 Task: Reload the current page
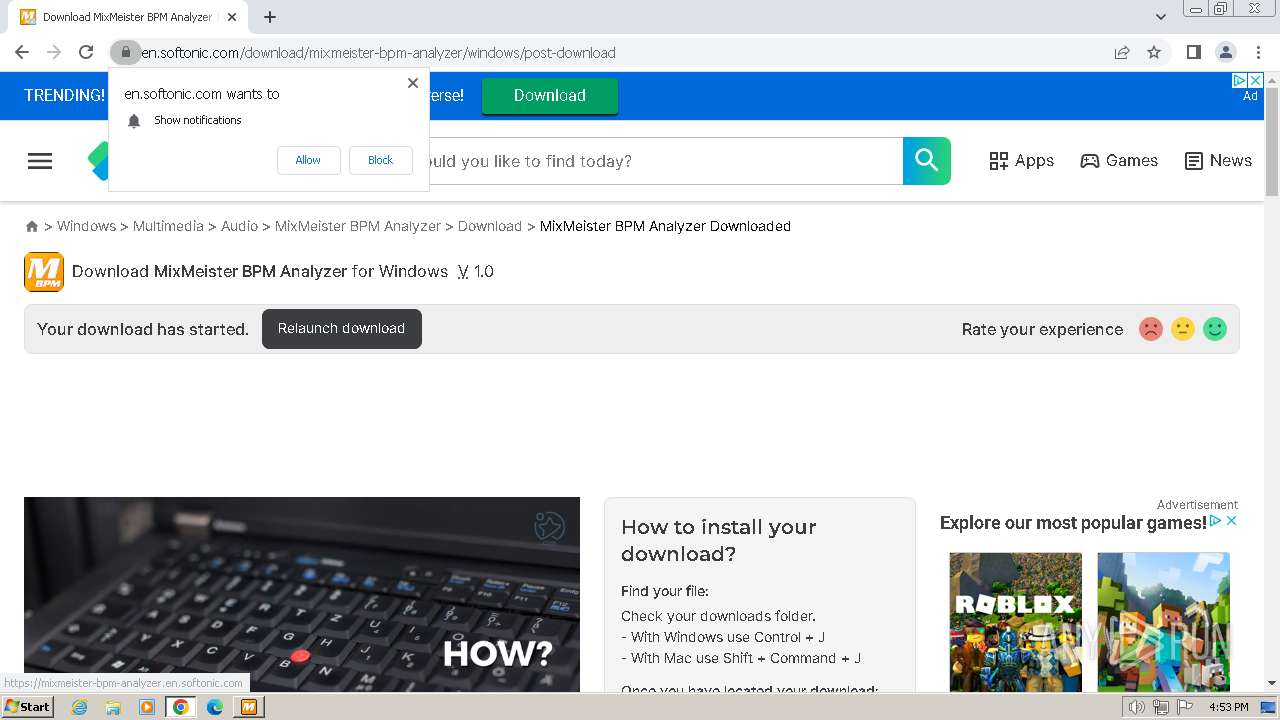[x=86, y=52]
